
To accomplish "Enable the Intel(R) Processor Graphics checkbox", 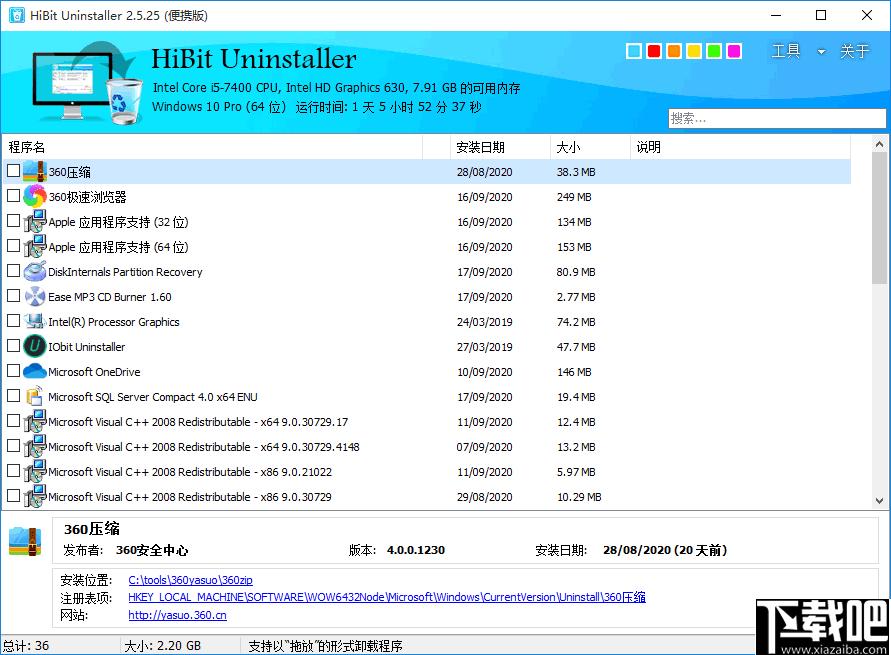I will [x=13, y=321].
